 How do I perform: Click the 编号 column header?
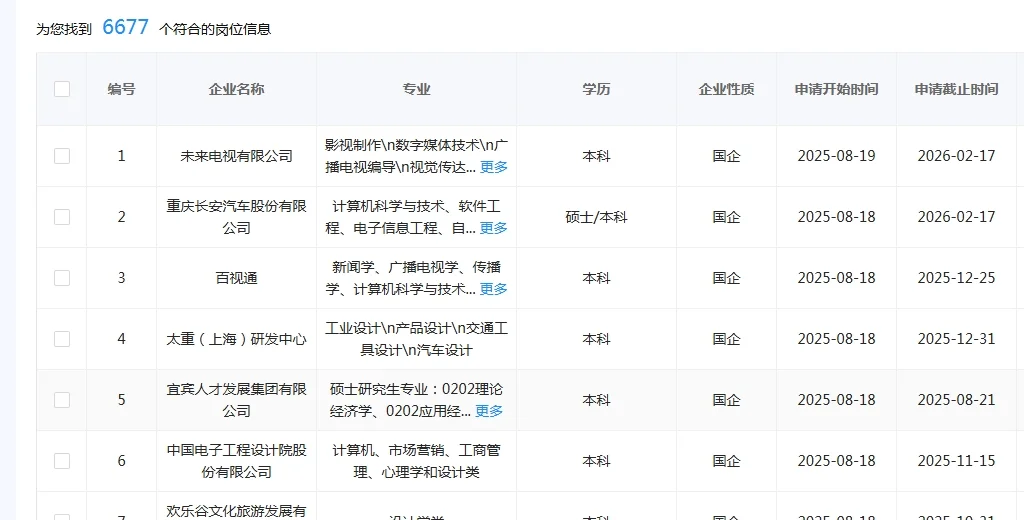coord(121,89)
